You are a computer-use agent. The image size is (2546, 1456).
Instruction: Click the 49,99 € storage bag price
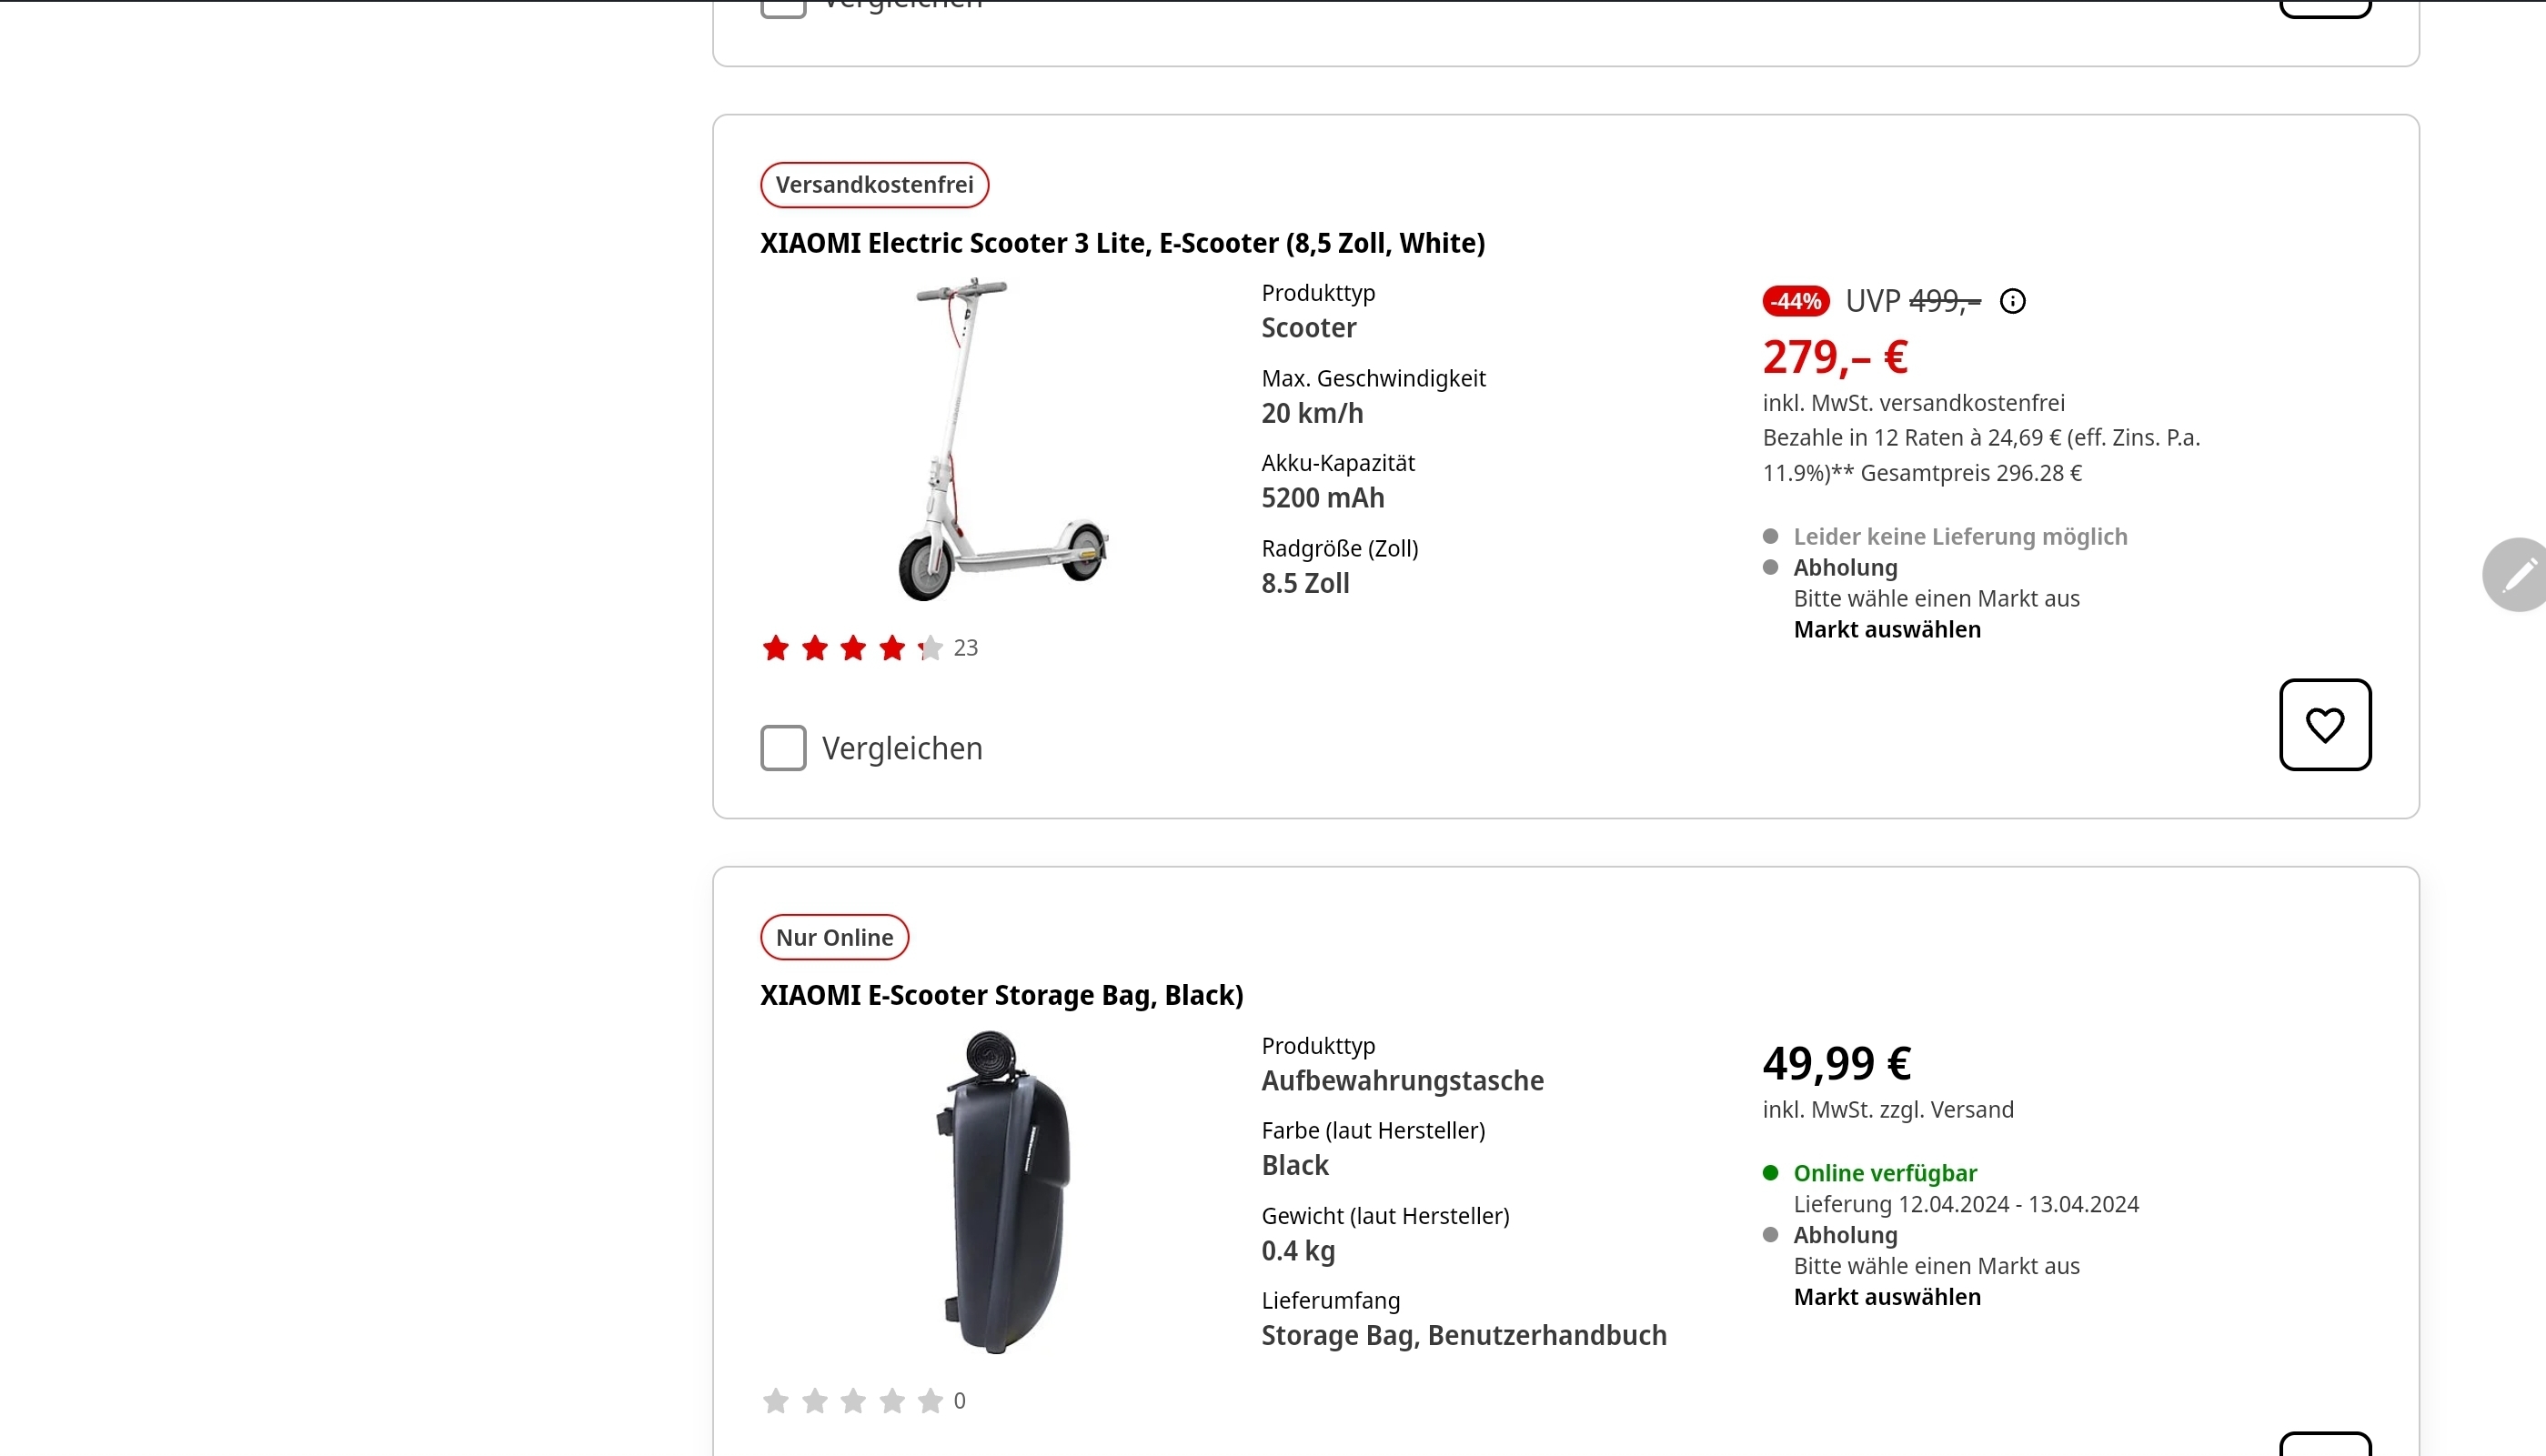1836,1063
